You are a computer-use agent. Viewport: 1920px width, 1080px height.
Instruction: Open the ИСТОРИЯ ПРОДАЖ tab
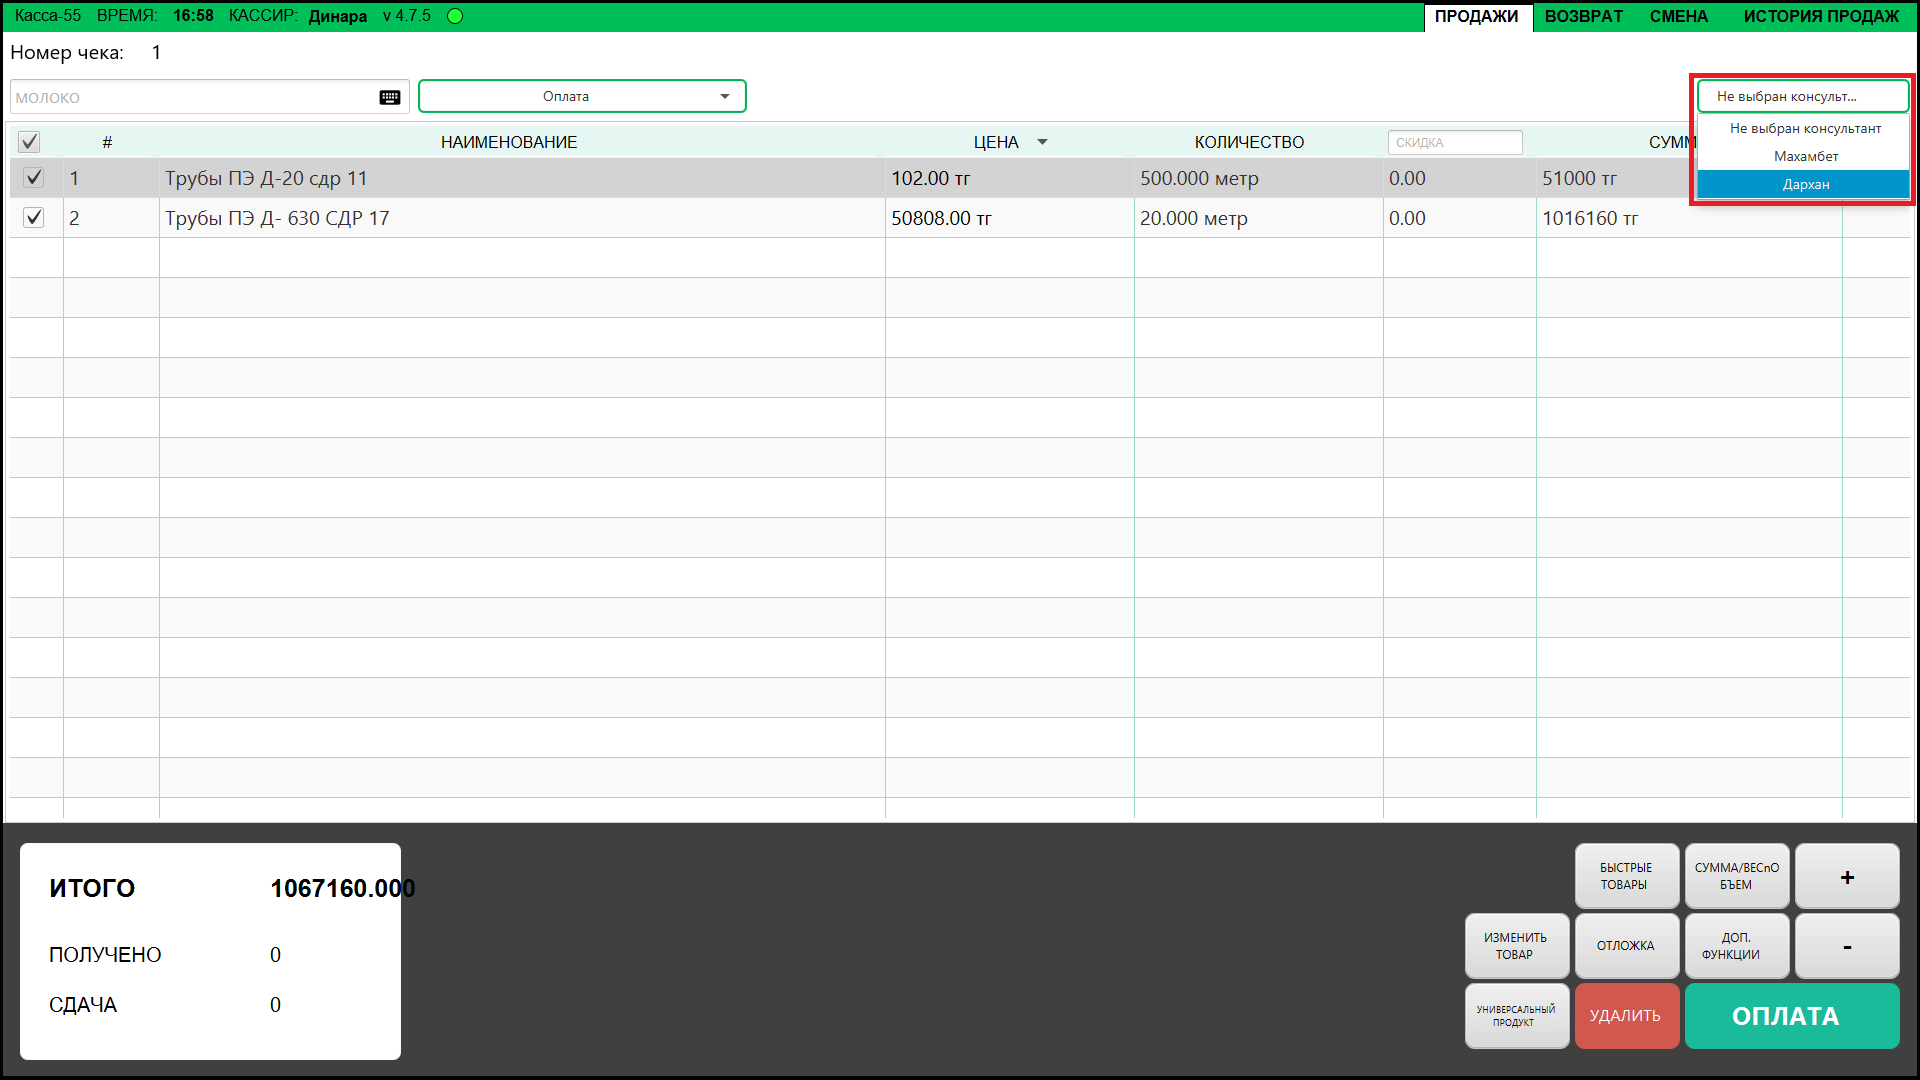point(1820,16)
